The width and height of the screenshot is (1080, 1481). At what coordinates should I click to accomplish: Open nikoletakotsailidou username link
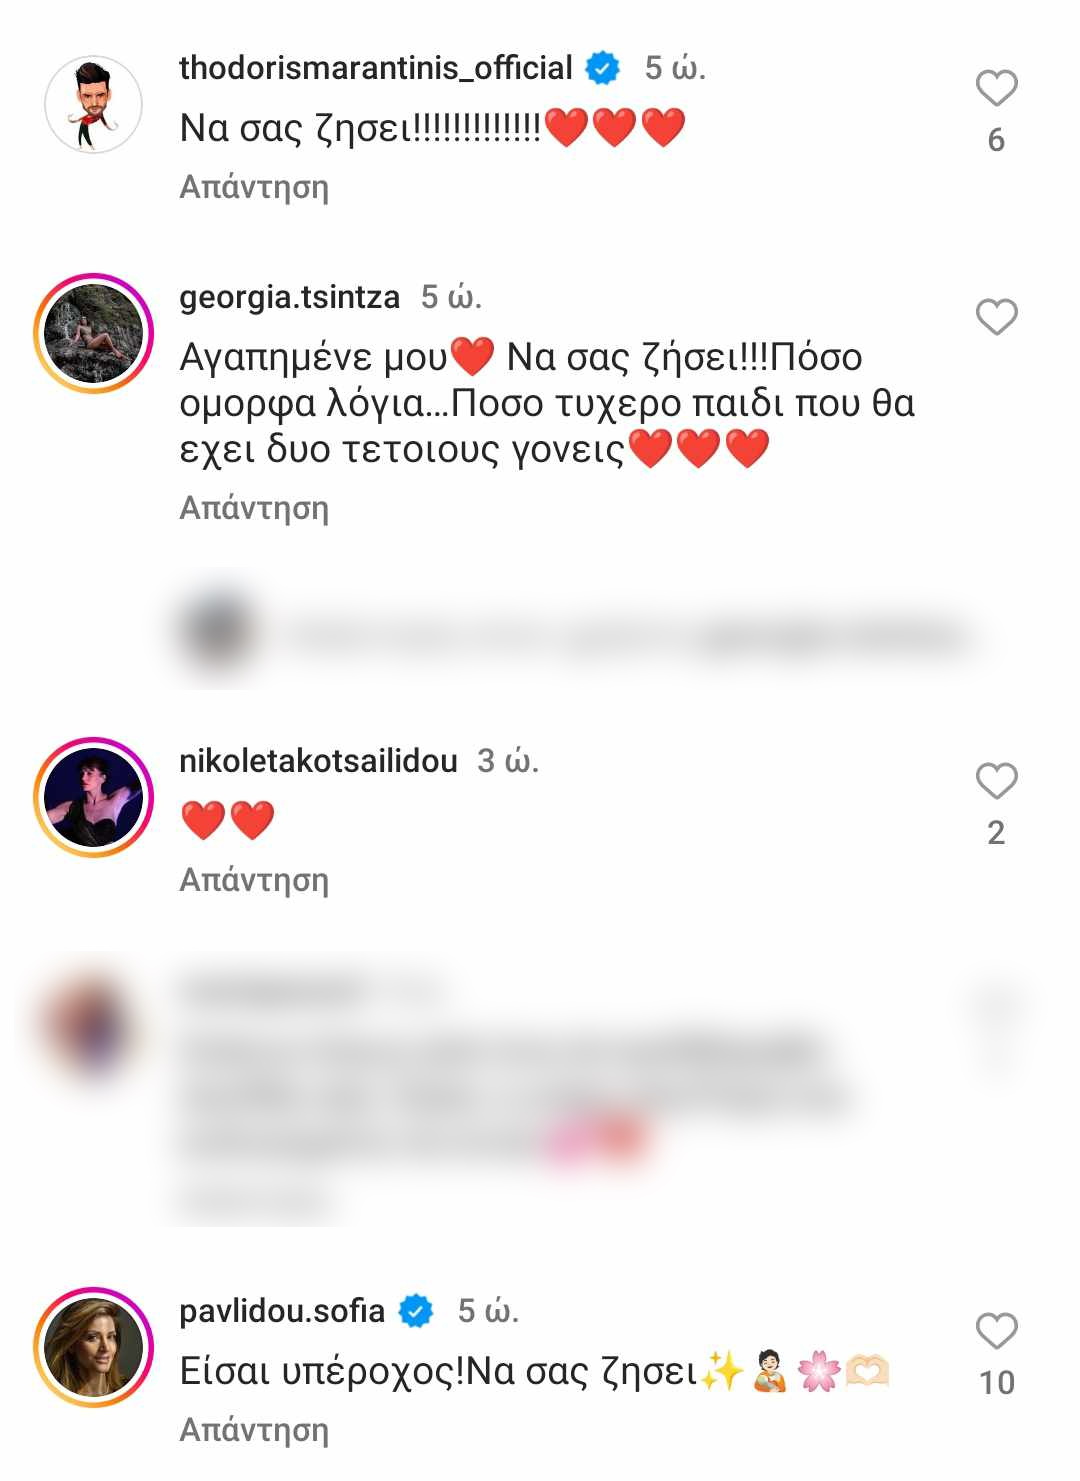pos(318,761)
